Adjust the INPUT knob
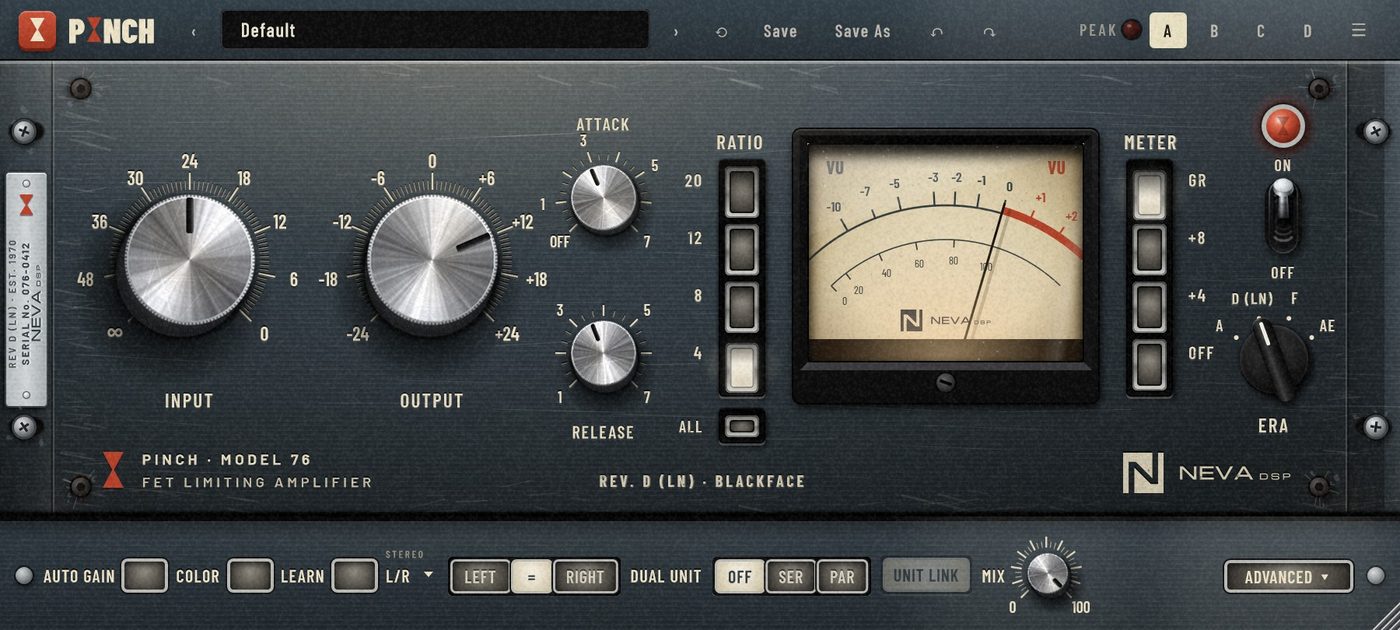The width and height of the screenshot is (1400, 630). [x=189, y=262]
